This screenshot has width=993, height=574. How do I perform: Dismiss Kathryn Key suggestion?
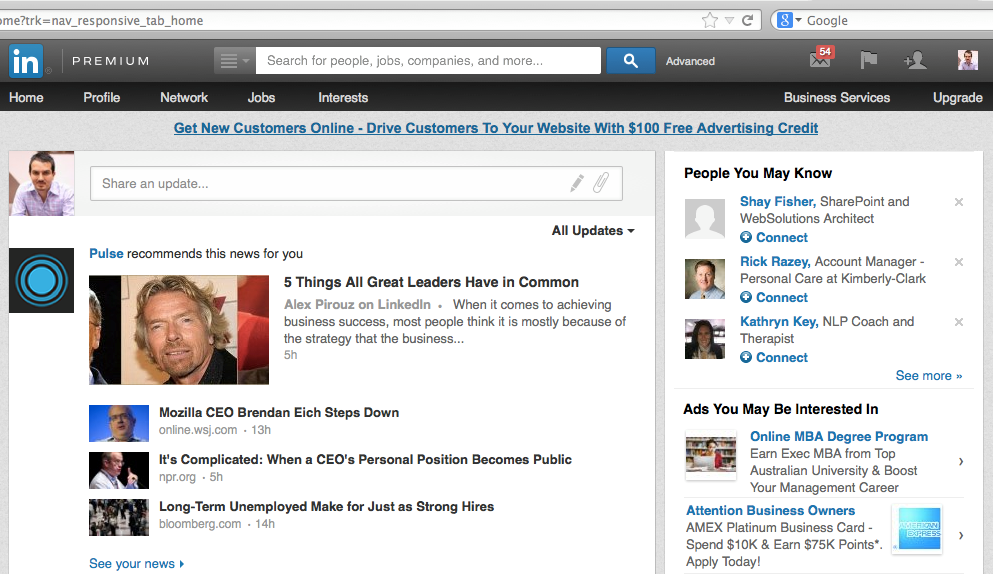click(x=959, y=322)
